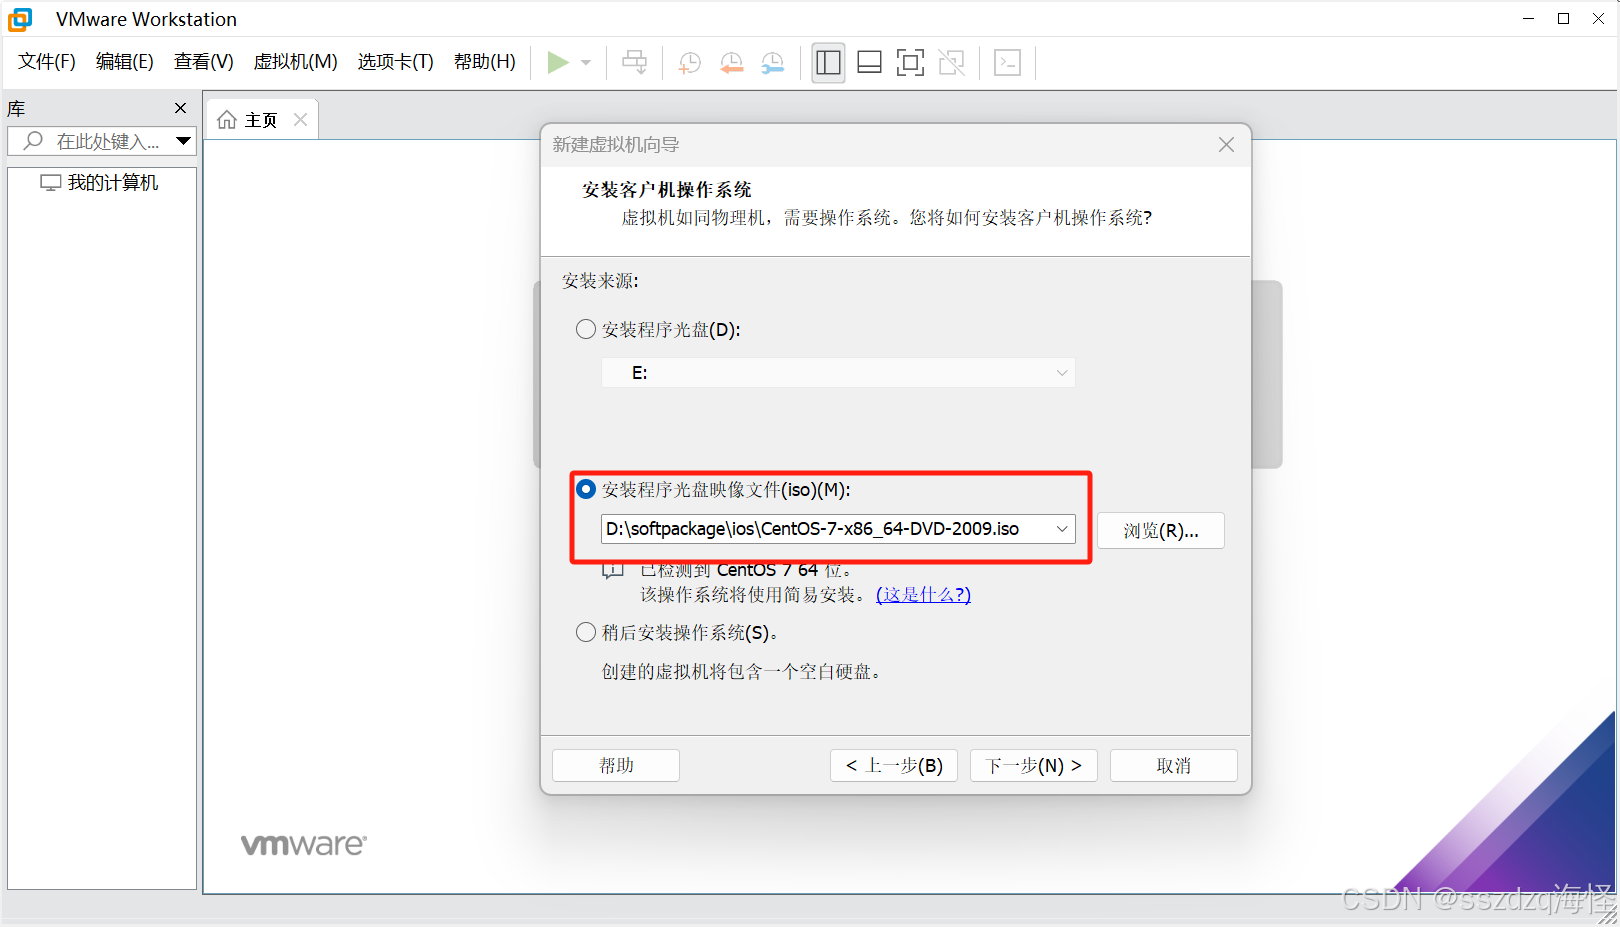This screenshot has height=927, width=1620.
Task: Switch to the 主页 tab
Action: [x=261, y=120]
